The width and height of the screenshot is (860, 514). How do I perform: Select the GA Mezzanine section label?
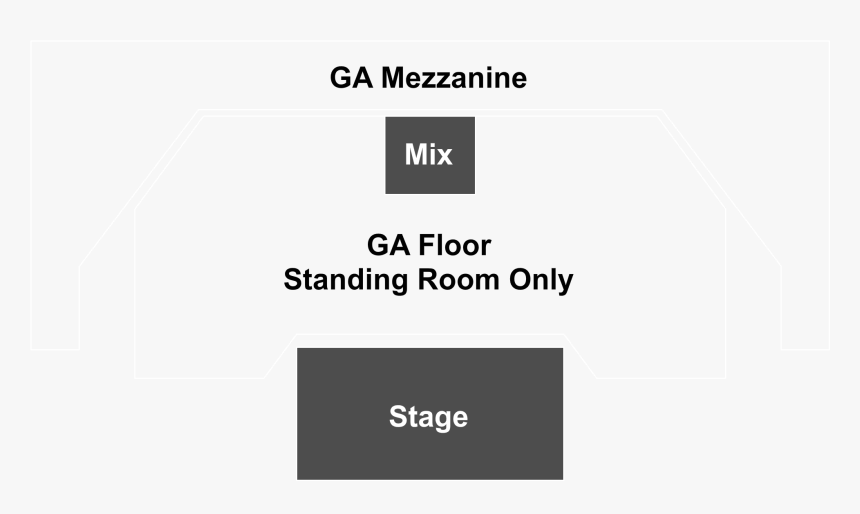(x=428, y=78)
